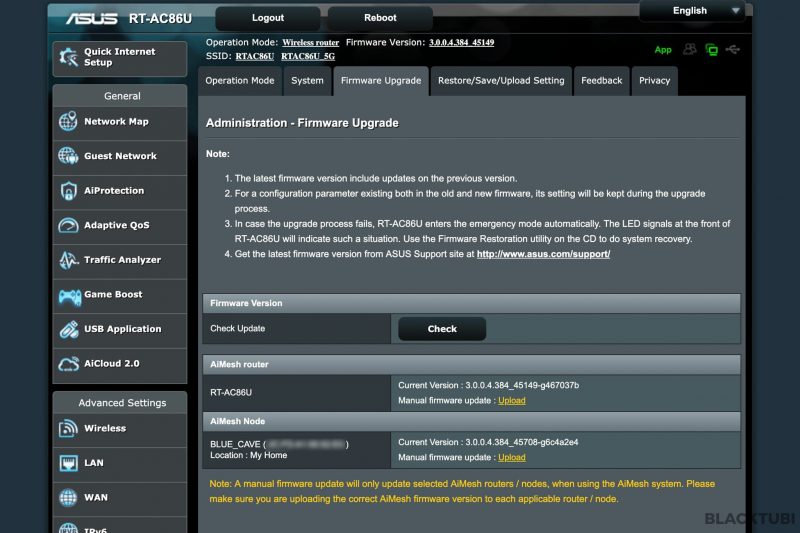Click the RTAC86U_5G SSID link
800x533 pixels.
point(308,56)
